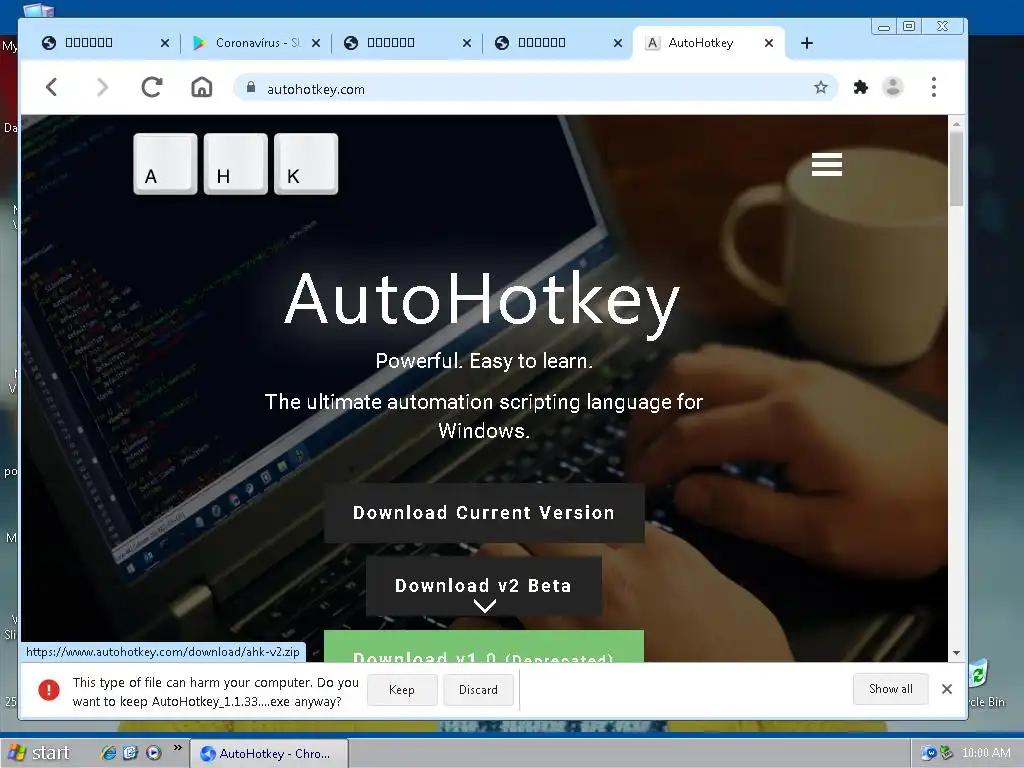Image resolution: width=1024 pixels, height=768 pixels.
Task: Discard the AutoHotkey download
Action: point(478,690)
